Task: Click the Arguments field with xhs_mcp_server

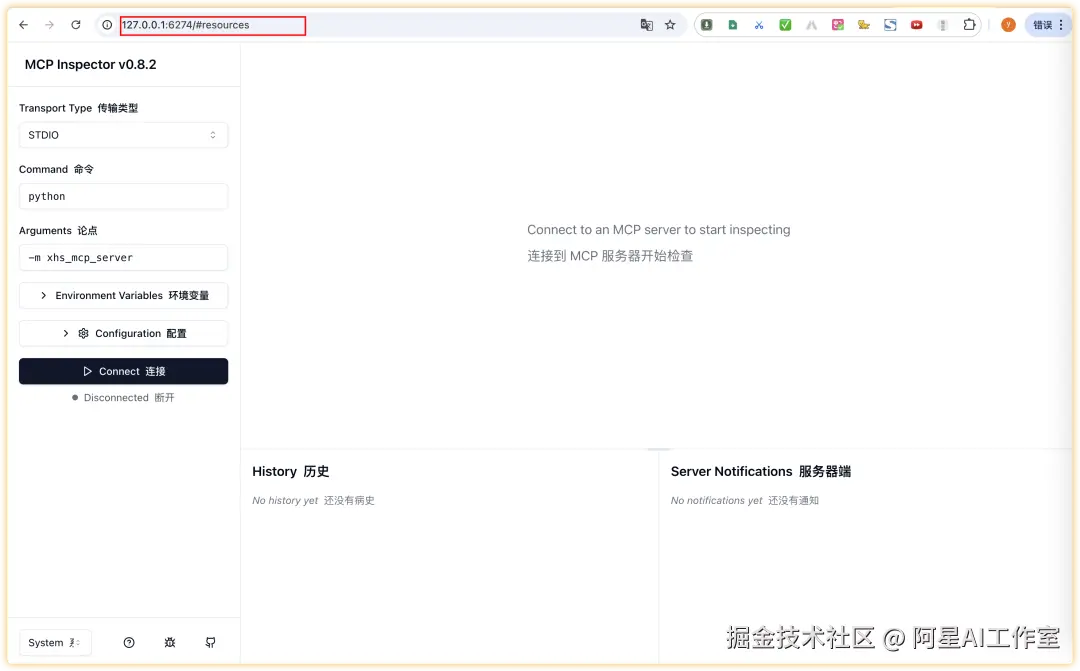Action: point(123,257)
